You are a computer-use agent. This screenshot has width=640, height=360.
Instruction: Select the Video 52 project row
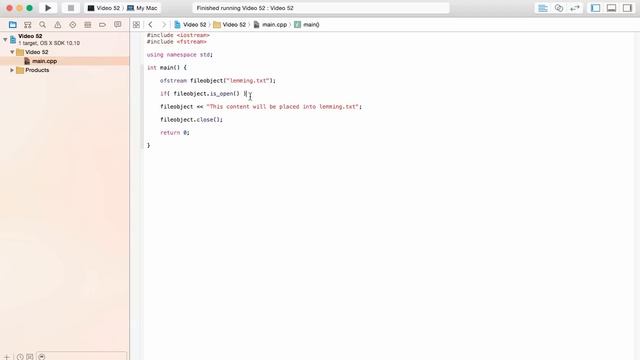click(x=64, y=39)
